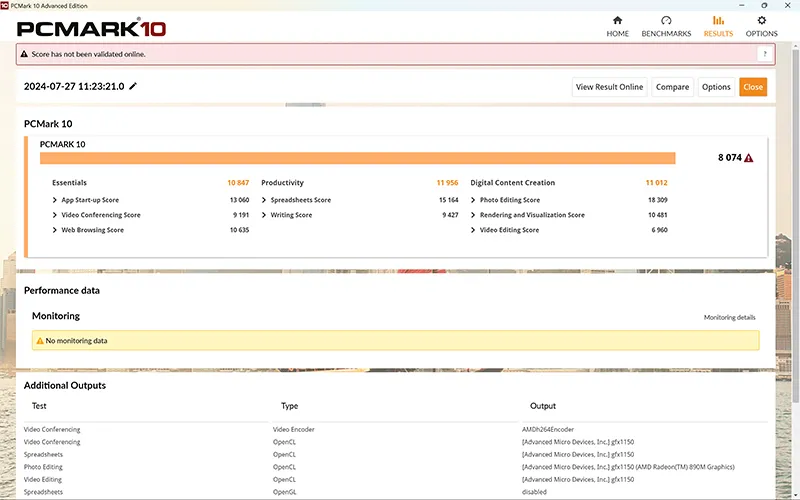Click the alert icon in validation banner
This screenshot has width=800, height=500.
(x=24, y=54)
